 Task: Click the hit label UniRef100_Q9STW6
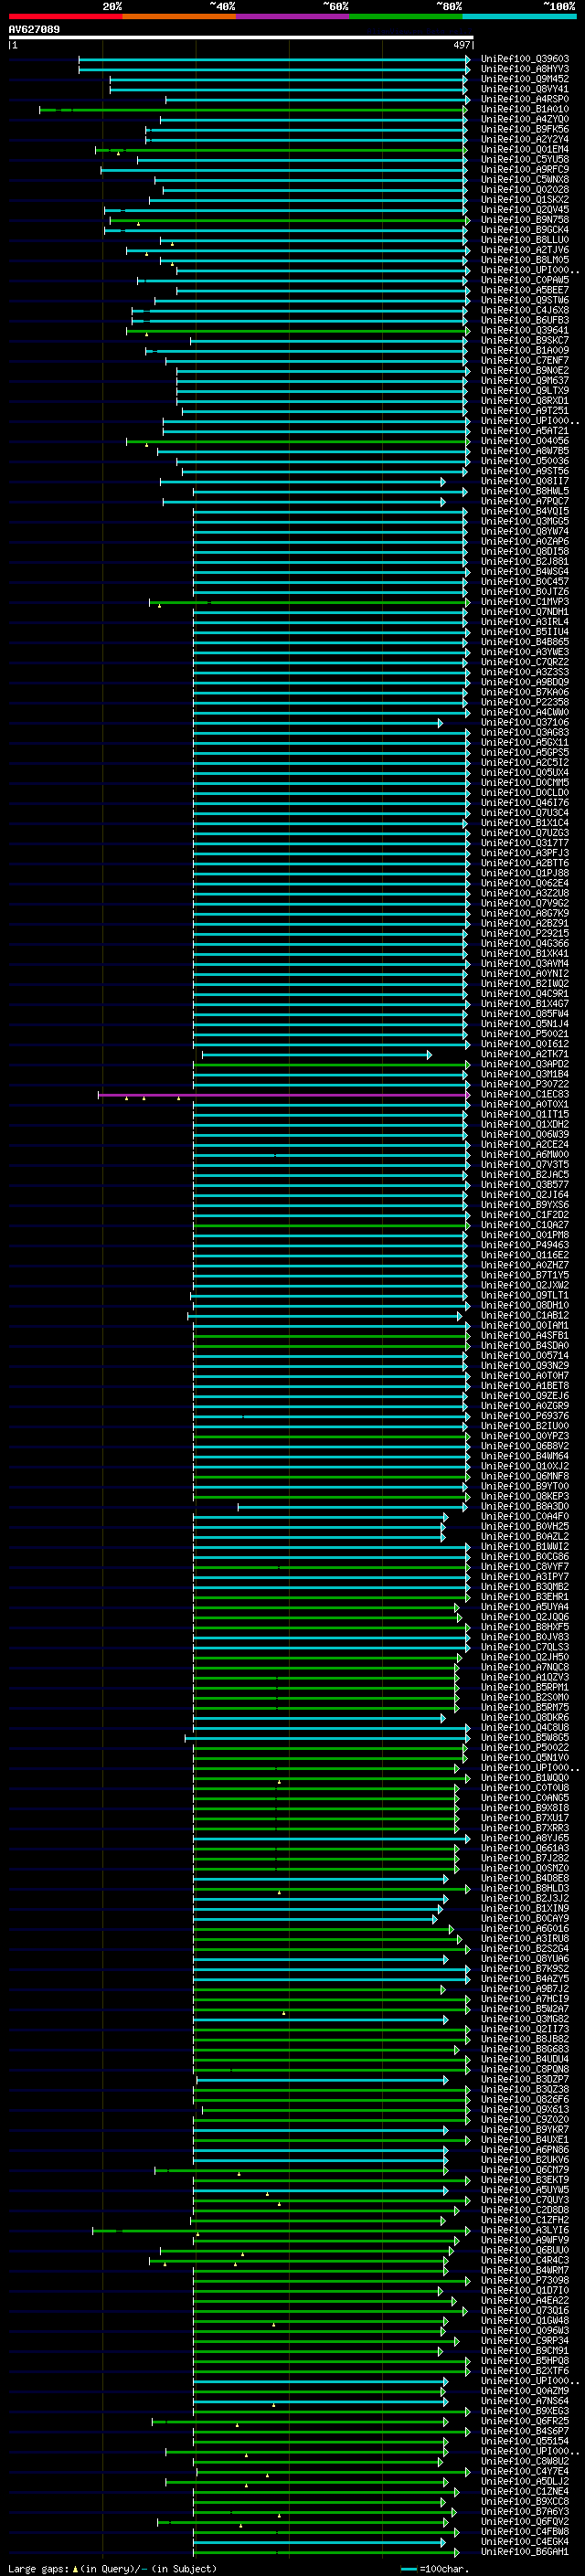525,300
